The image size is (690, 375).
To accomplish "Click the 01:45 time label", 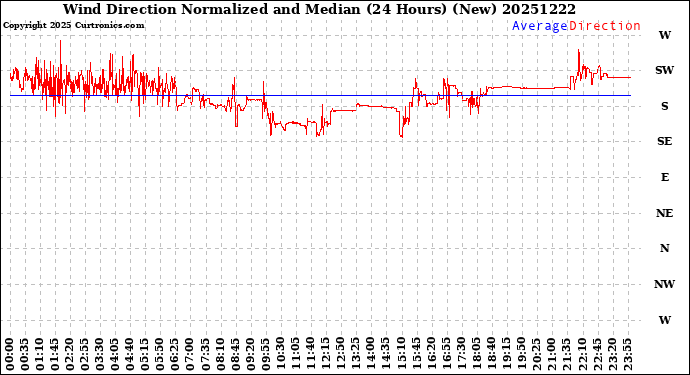I will [x=55, y=355].
